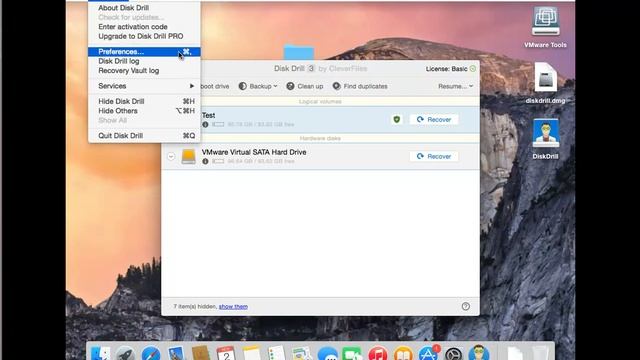Select the Test volume row
The image size is (640, 360).
[x=320, y=120]
